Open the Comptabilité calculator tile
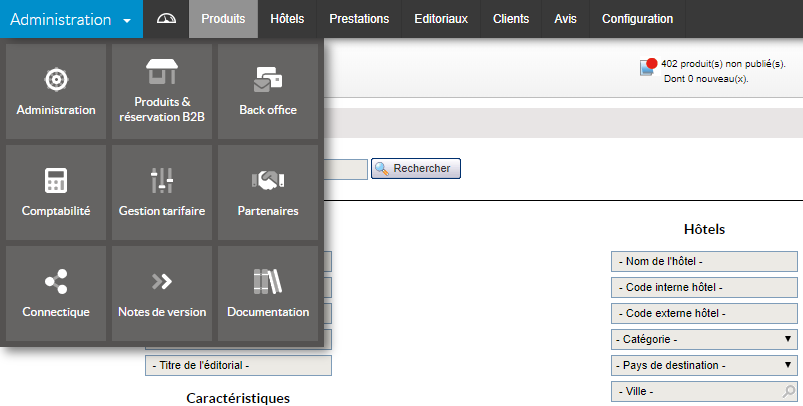Image resolution: width=803 pixels, height=406 pixels. point(56,193)
